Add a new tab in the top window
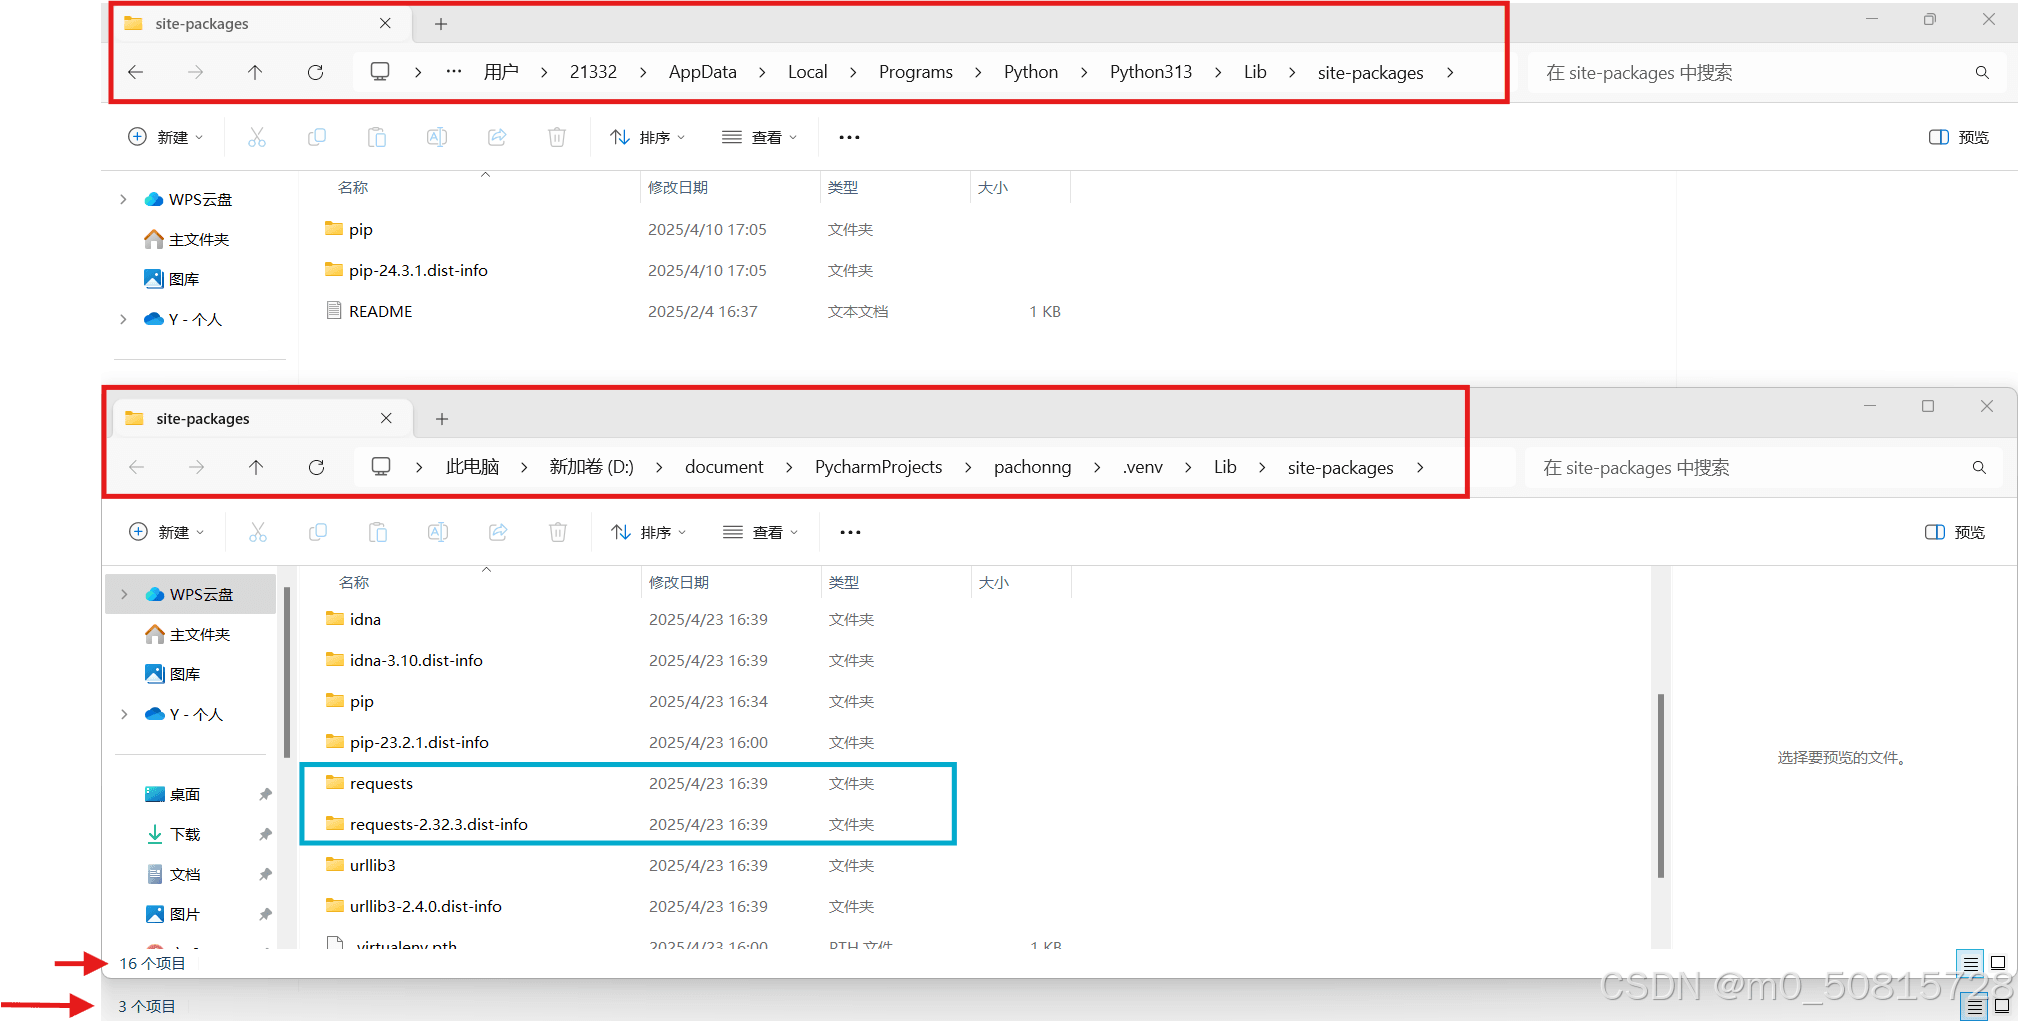The height and width of the screenshot is (1021, 2018). point(441,23)
